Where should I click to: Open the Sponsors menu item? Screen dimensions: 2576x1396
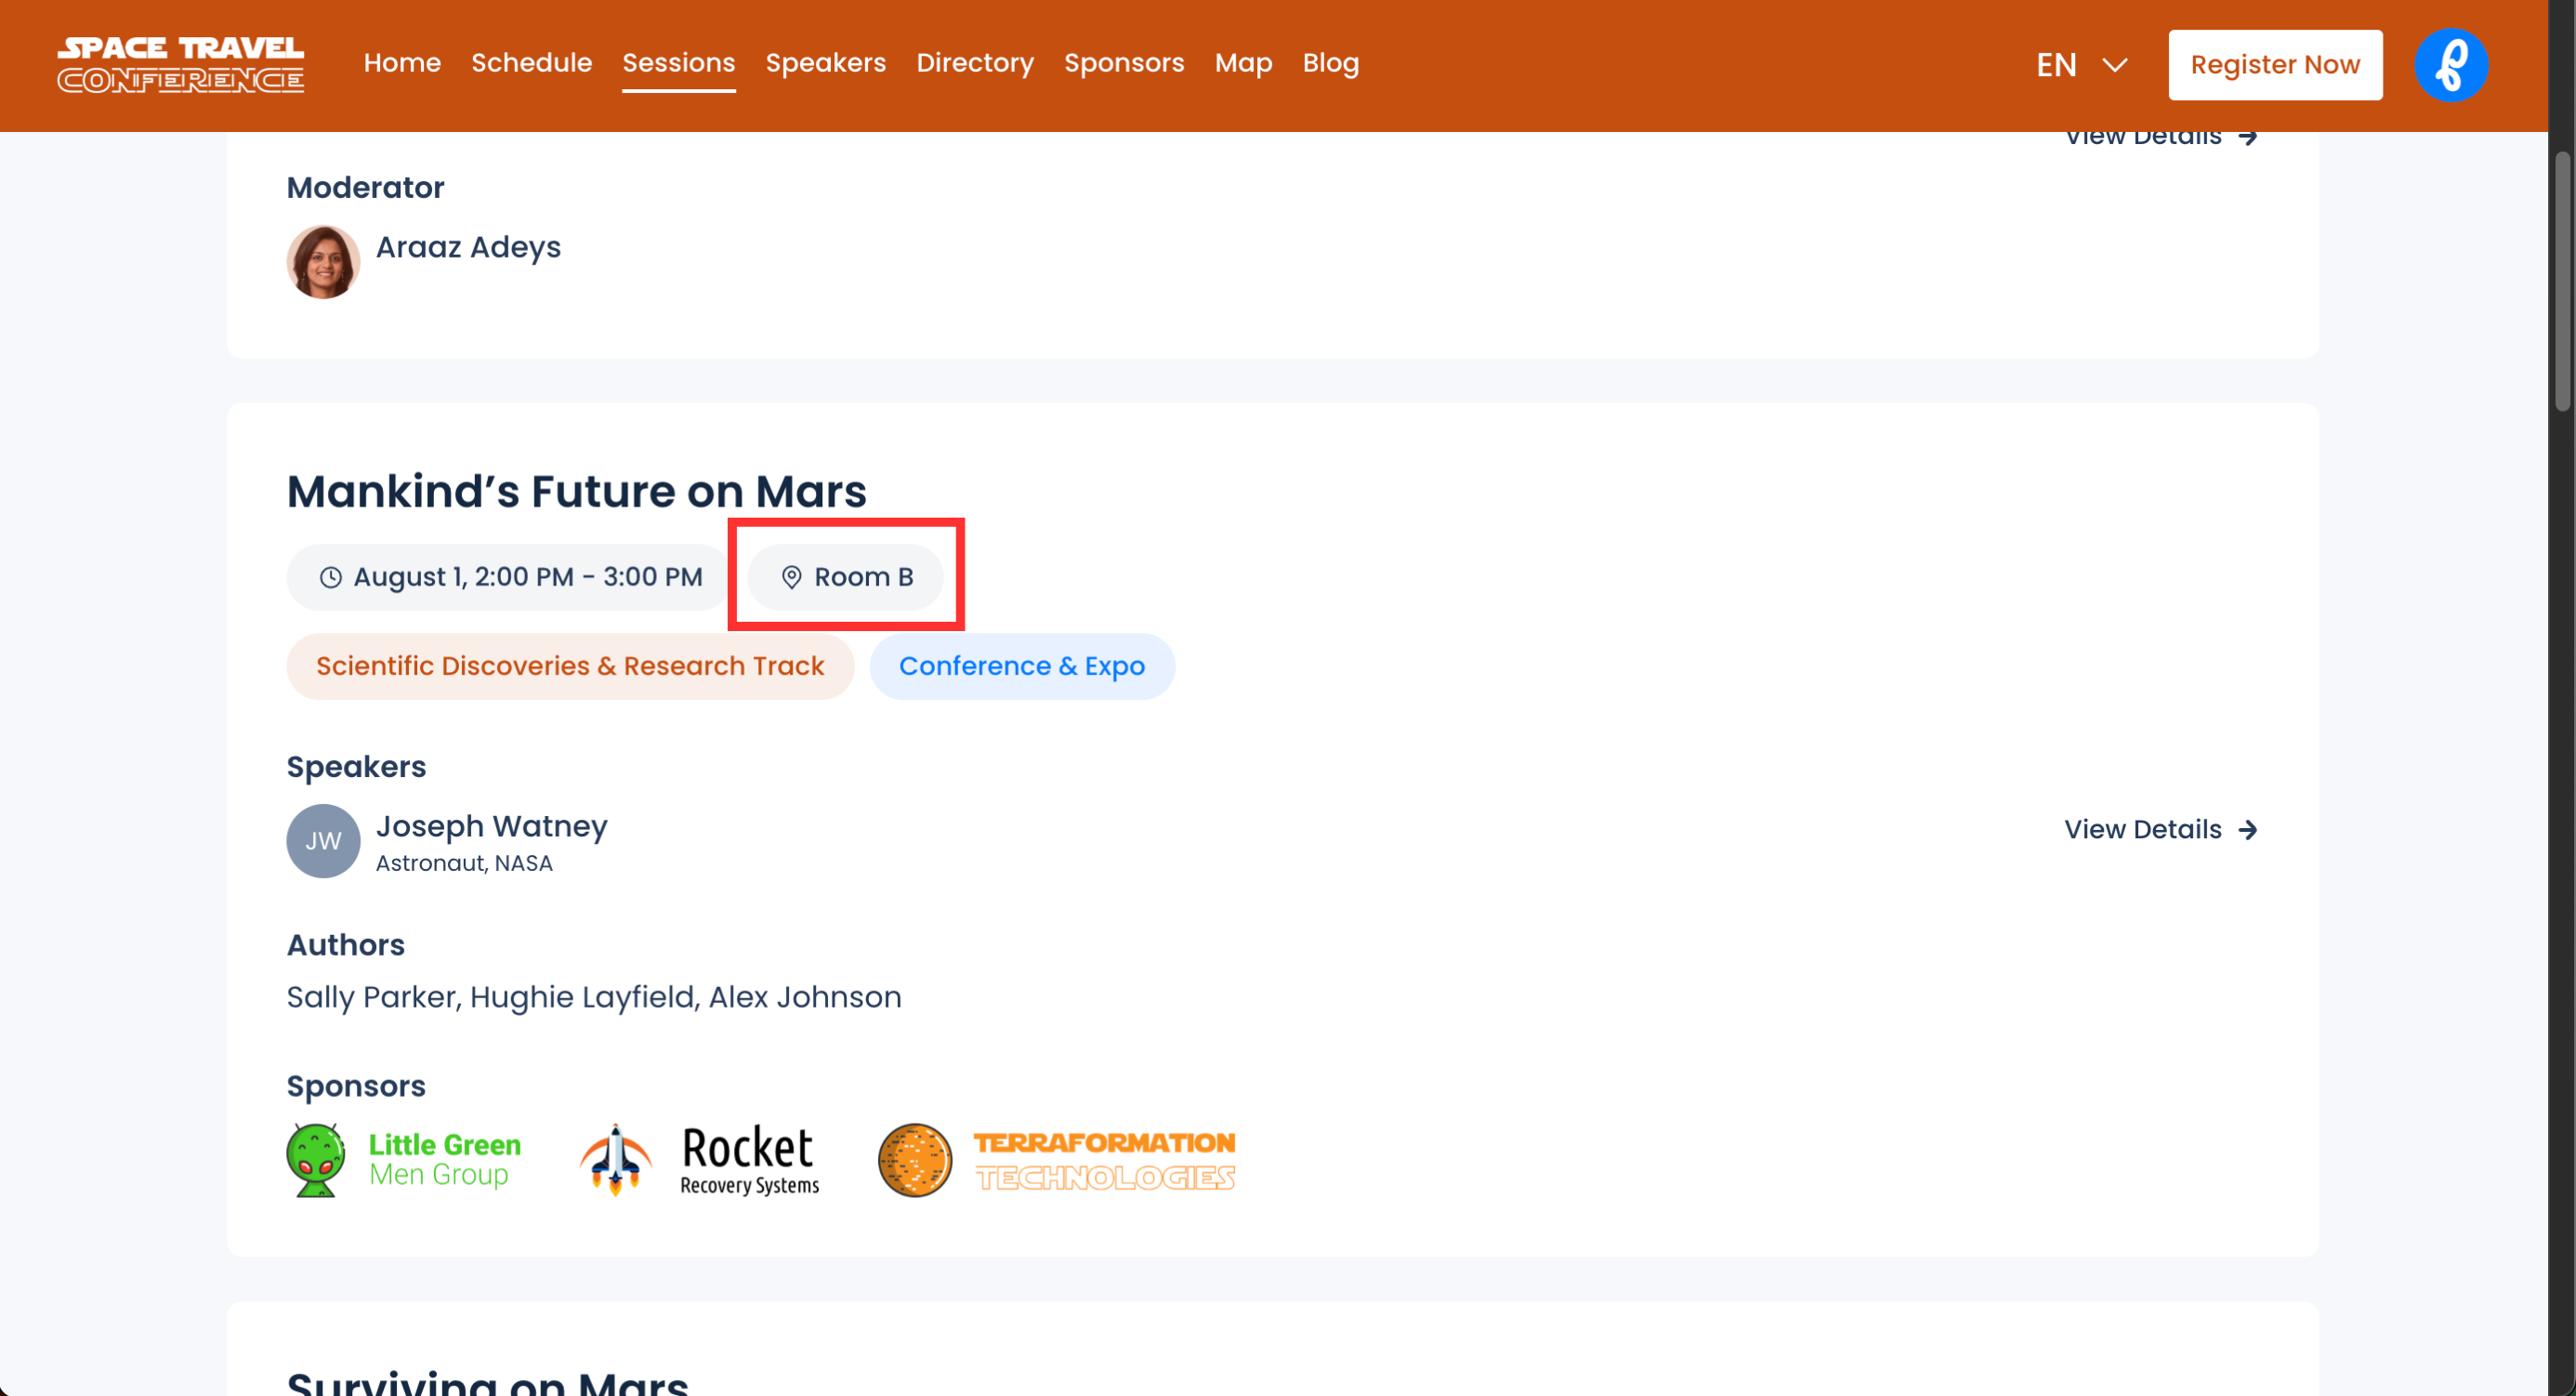point(1124,63)
